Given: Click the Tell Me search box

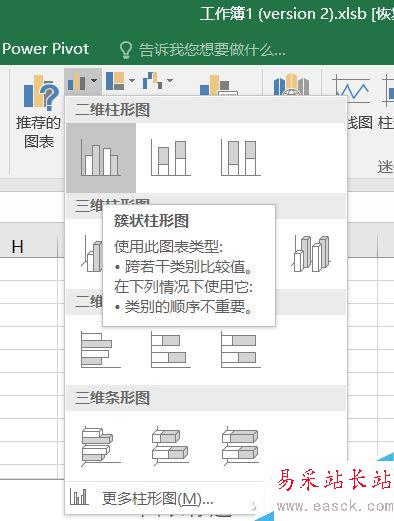Looking at the screenshot, I should 212,50.
